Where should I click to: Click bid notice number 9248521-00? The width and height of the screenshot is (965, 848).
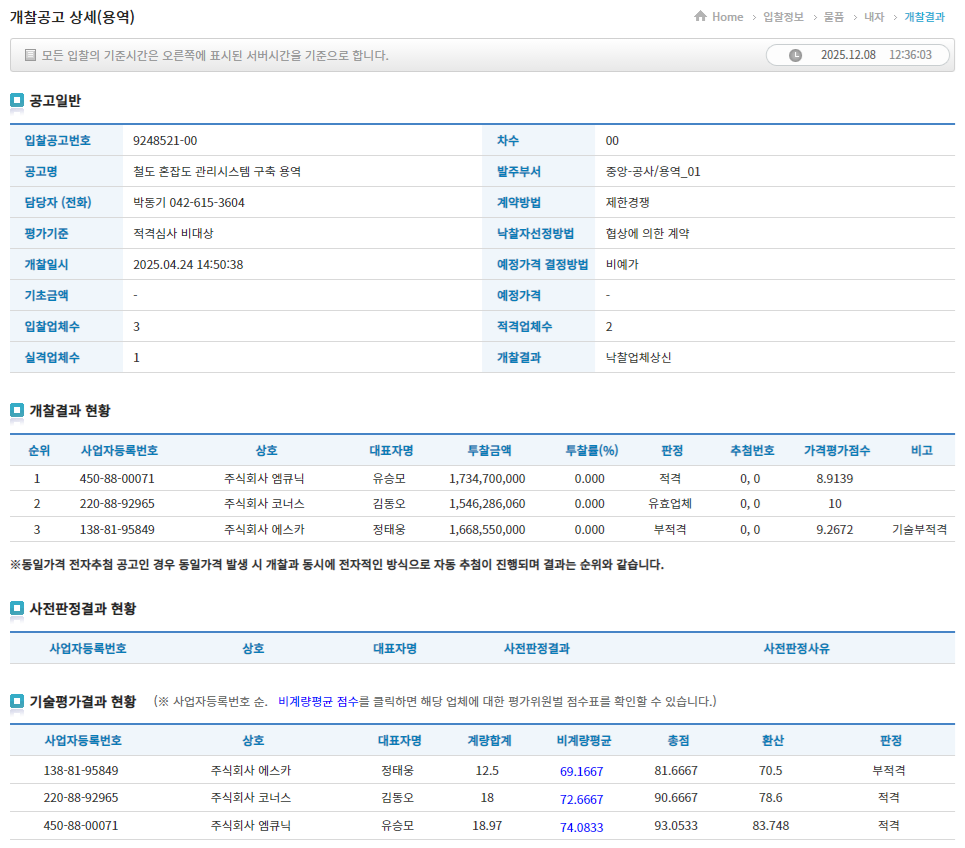[165, 140]
